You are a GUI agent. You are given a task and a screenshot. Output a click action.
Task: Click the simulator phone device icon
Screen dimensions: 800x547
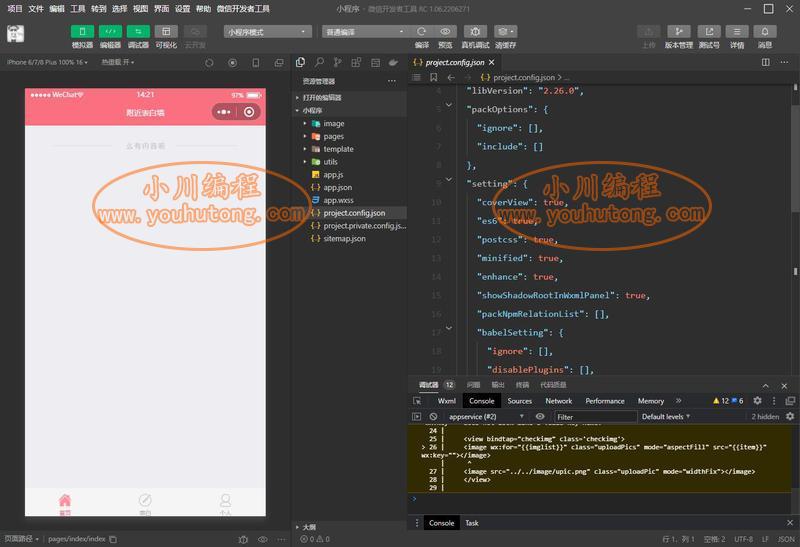(256, 63)
